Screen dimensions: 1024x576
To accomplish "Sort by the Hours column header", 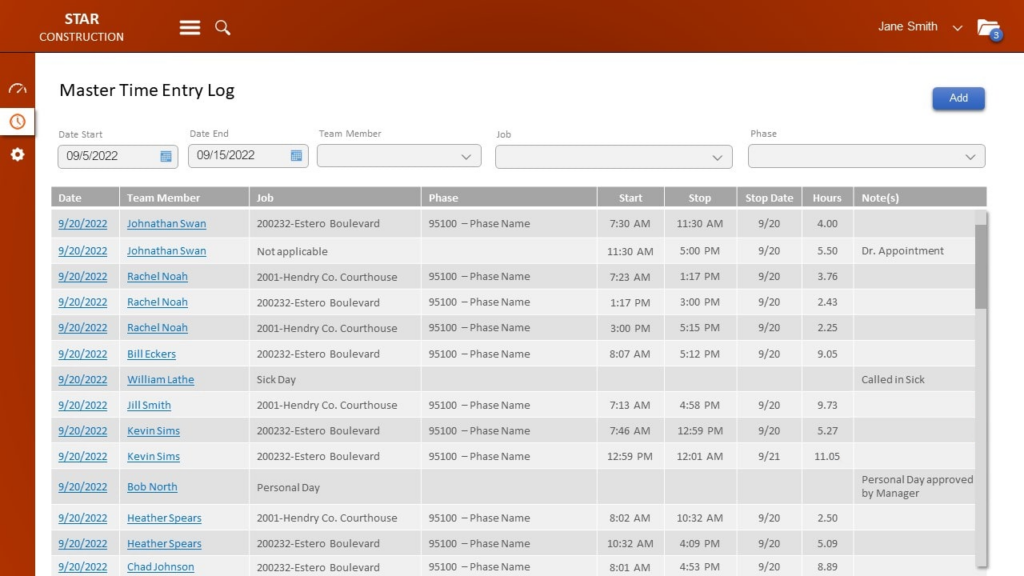I will tap(826, 197).
